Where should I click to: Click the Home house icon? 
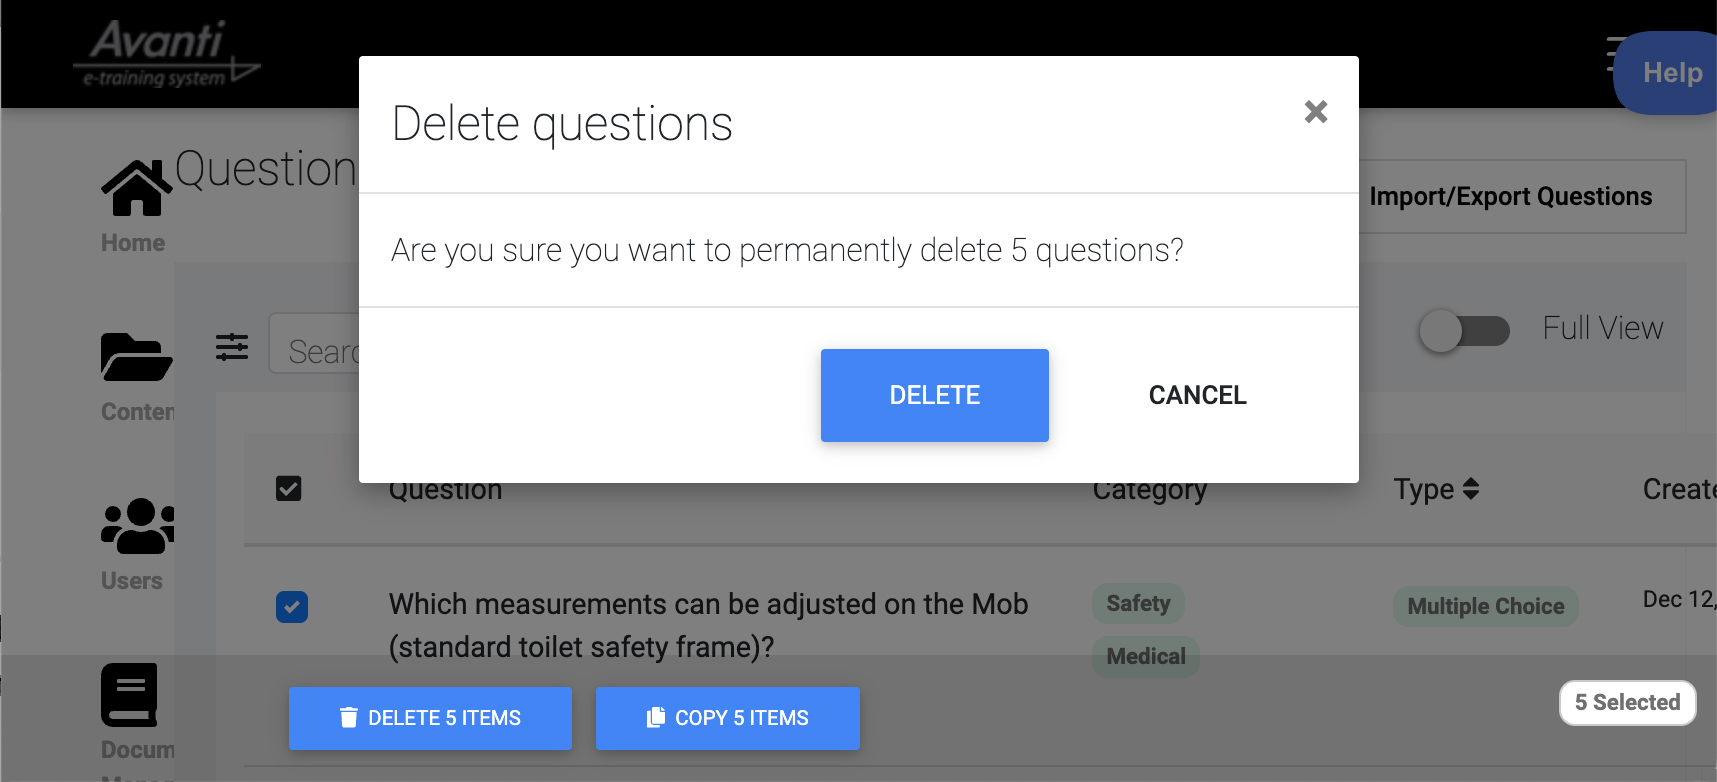point(137,188)
